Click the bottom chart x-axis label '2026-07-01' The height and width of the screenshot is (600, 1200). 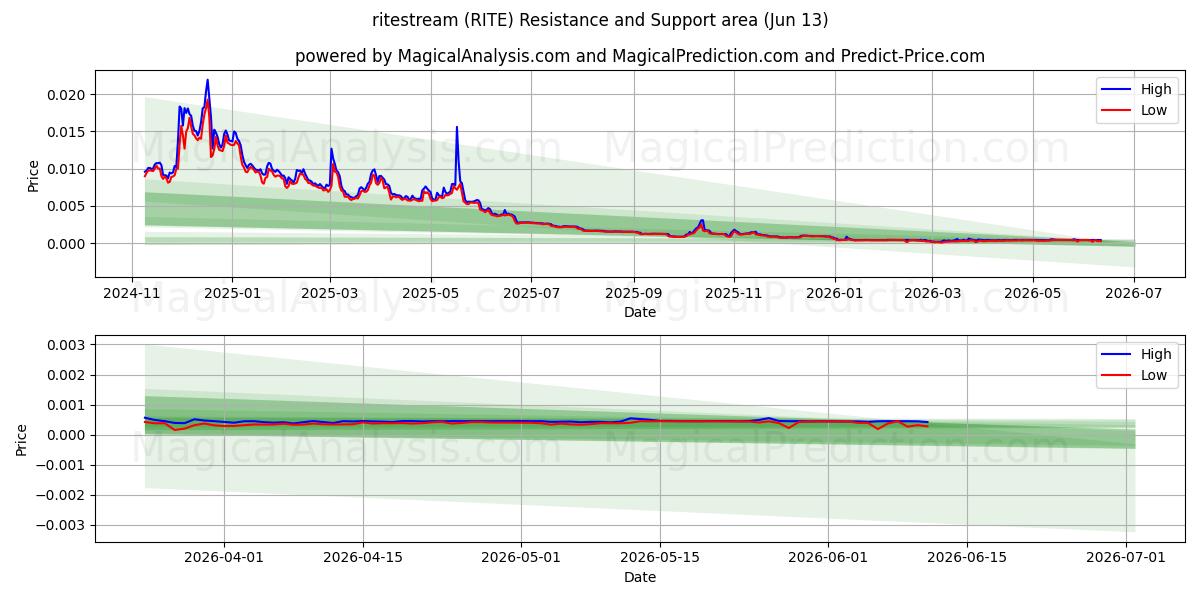tap(1126, 557)
